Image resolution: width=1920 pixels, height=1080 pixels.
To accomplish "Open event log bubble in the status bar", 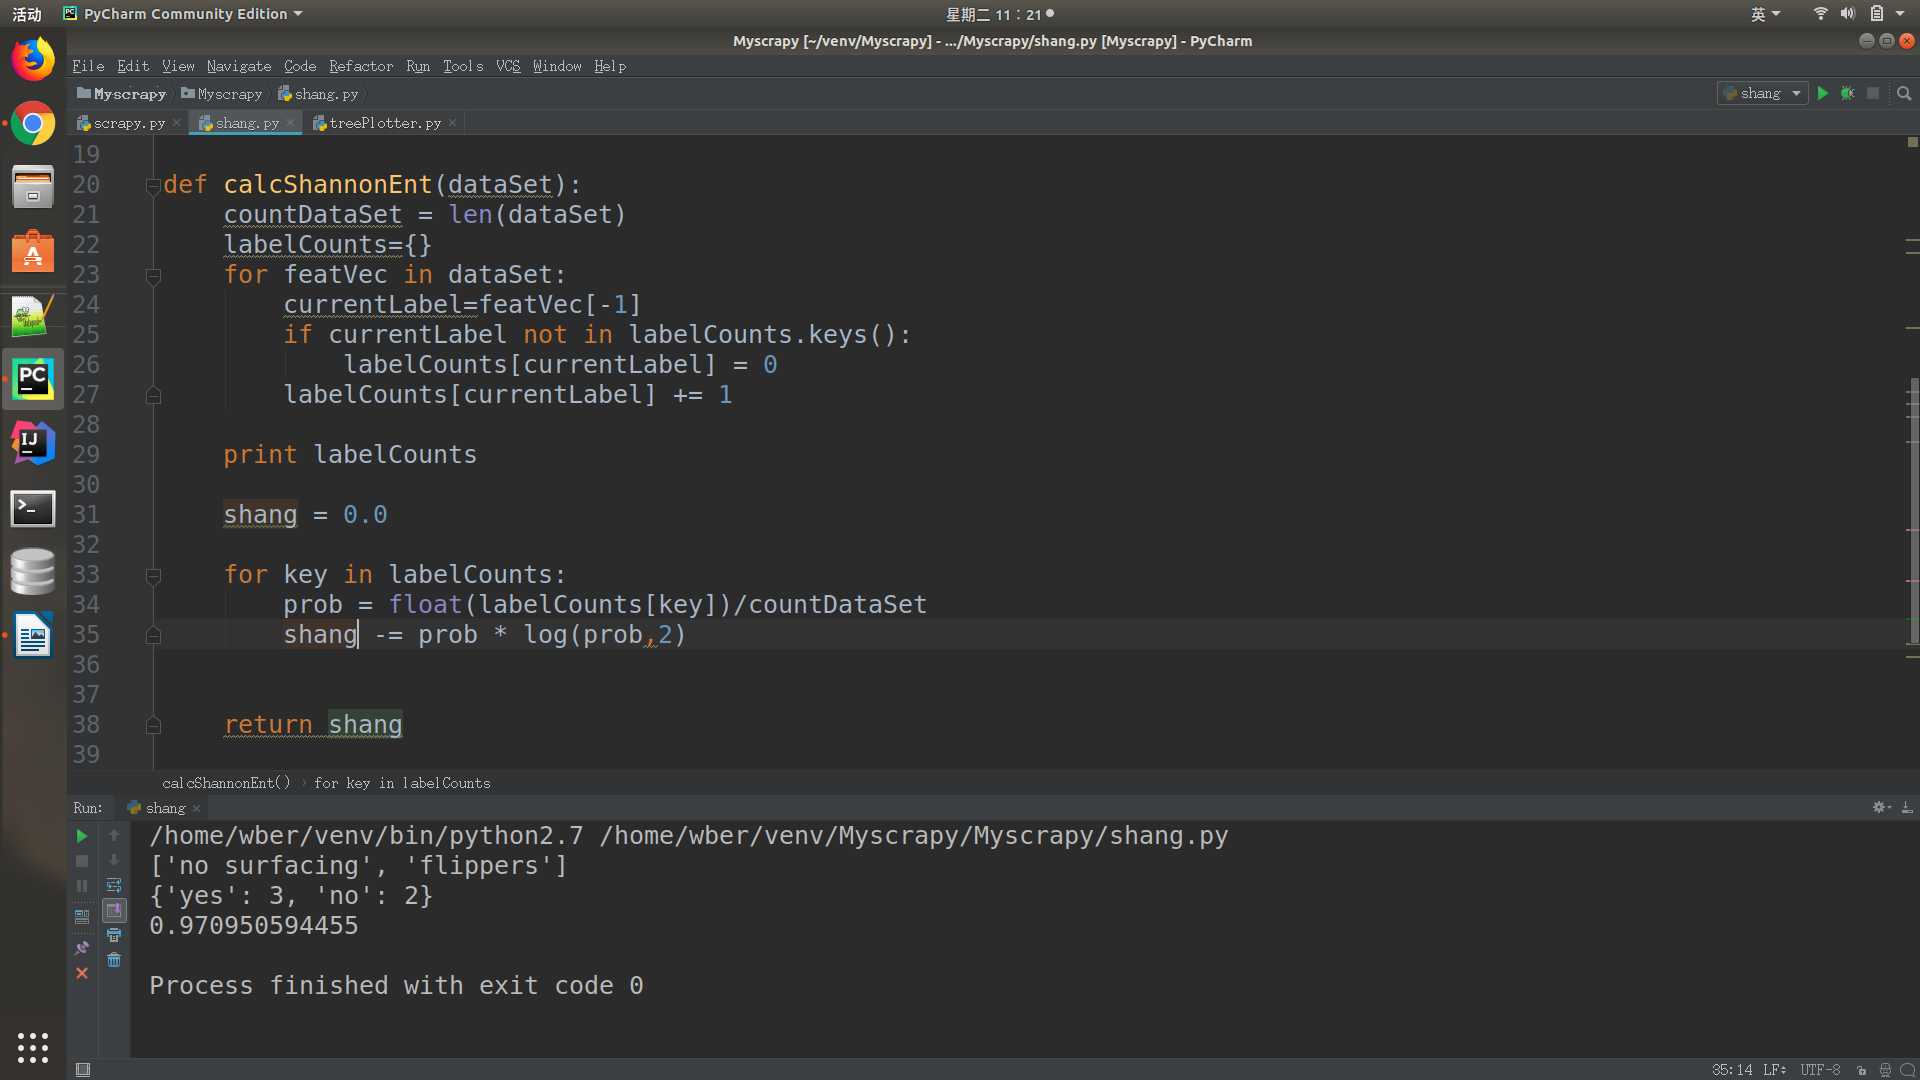I will [1907, 1070].
